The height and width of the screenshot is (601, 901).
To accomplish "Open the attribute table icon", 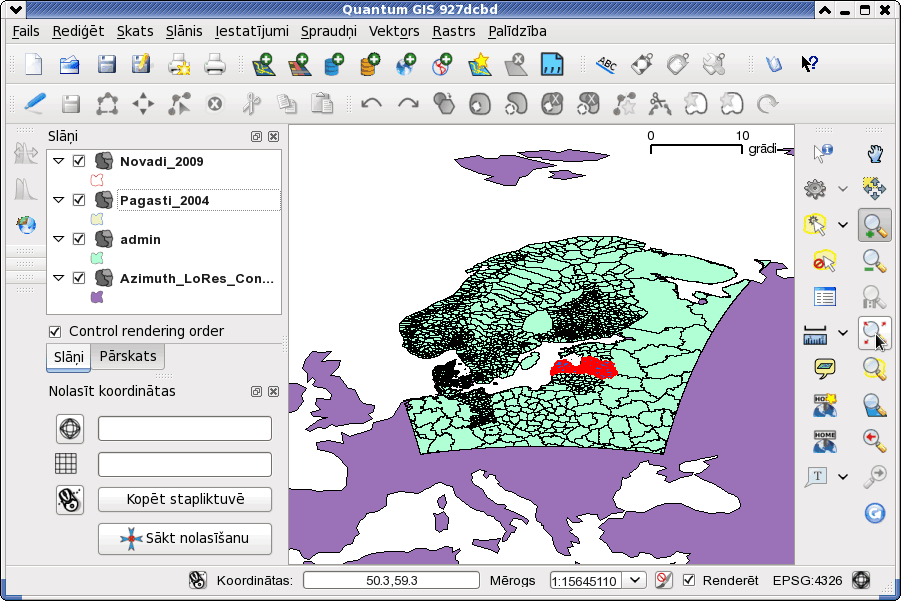I will [825, 296].
